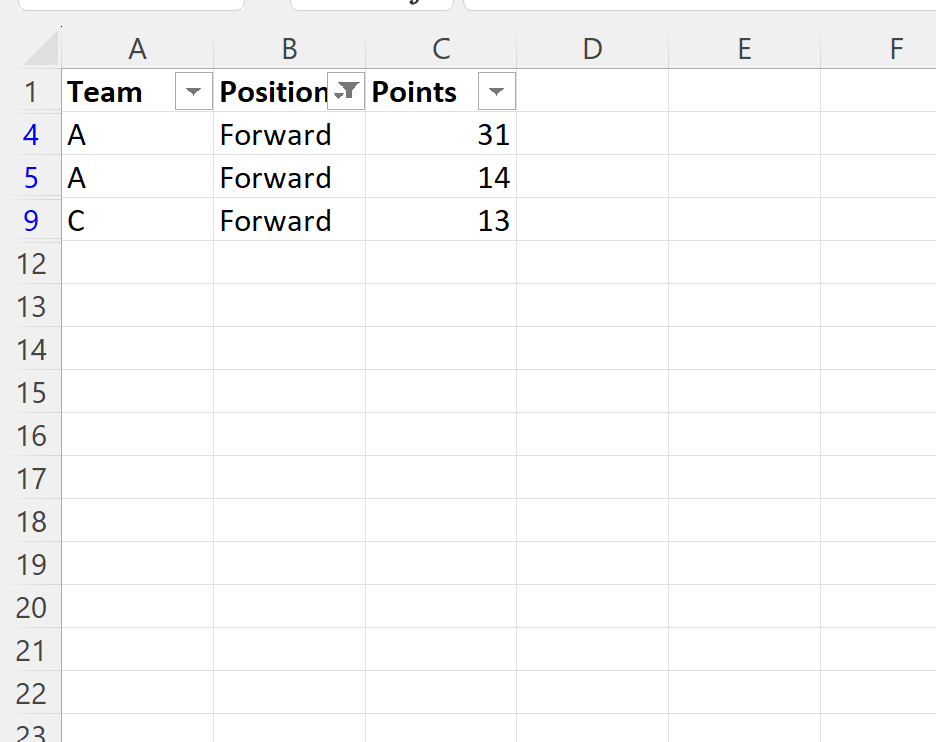The image size is (936, 742).
Task: Select row 12 header
Action: [x=30, y=263]
